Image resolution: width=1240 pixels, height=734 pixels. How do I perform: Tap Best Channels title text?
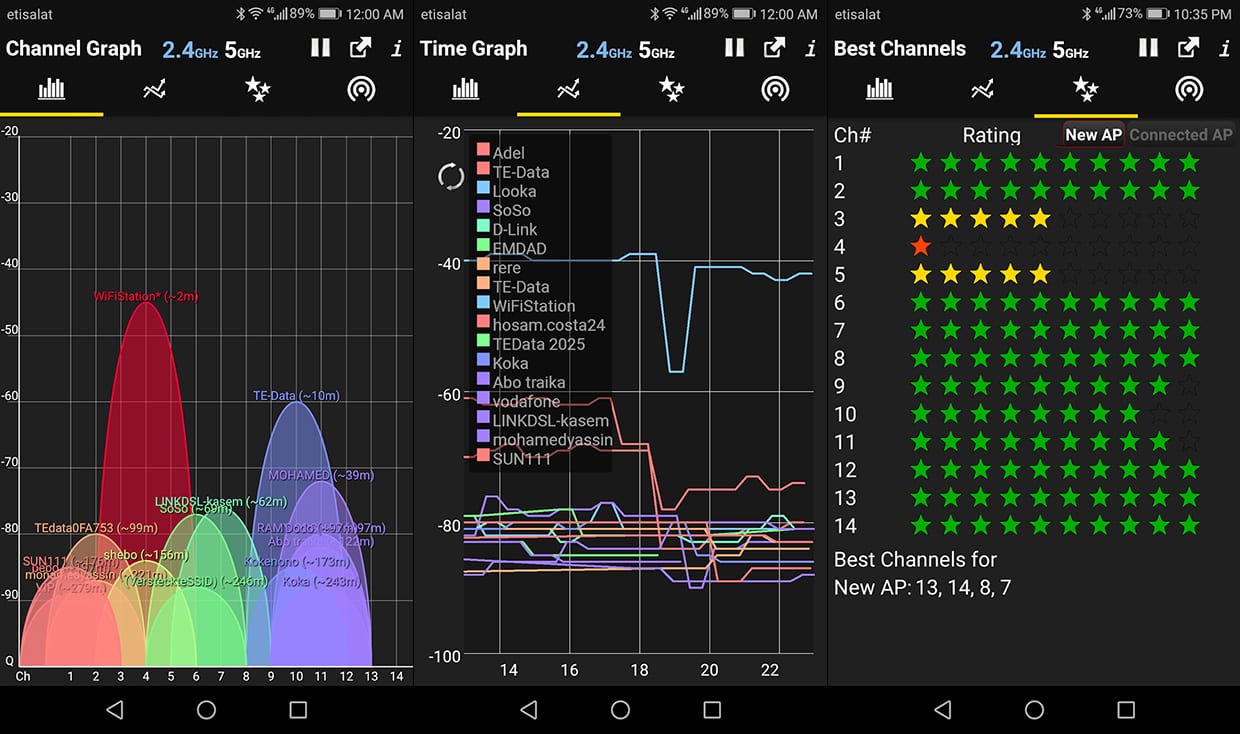(x=900, y=49)
